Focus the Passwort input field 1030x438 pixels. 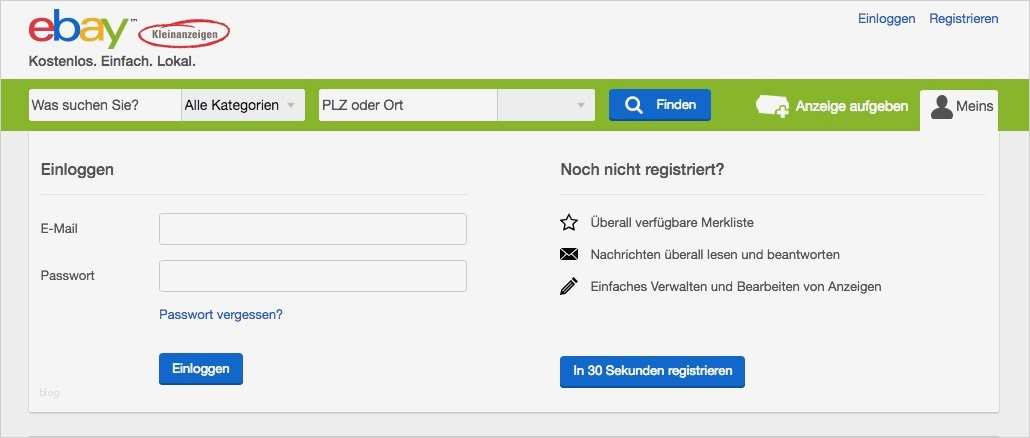coord(313,276)
